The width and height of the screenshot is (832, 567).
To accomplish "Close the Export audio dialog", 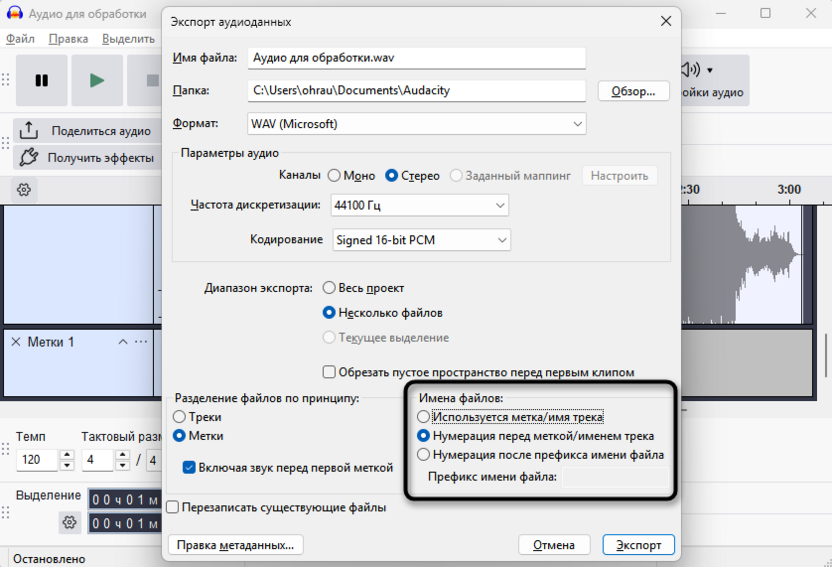I will [x=666, y=21].
